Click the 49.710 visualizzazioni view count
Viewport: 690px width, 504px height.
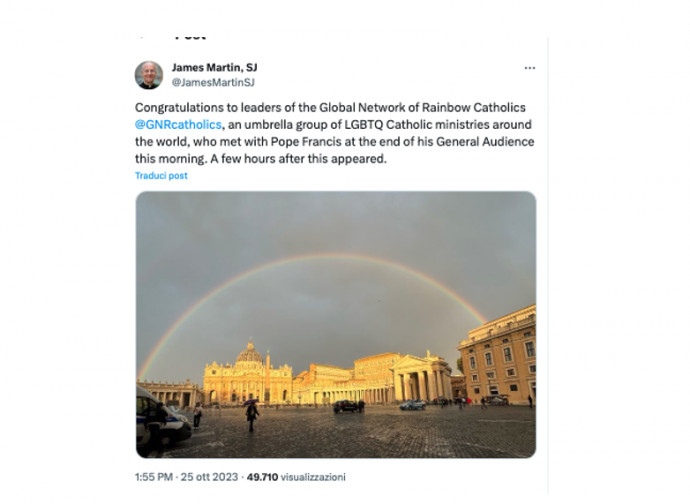tap(296, 477)
